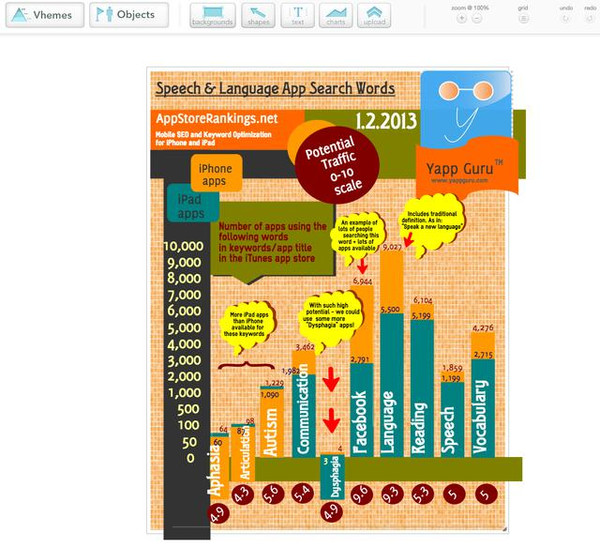Undo the last action

[566, 19]
